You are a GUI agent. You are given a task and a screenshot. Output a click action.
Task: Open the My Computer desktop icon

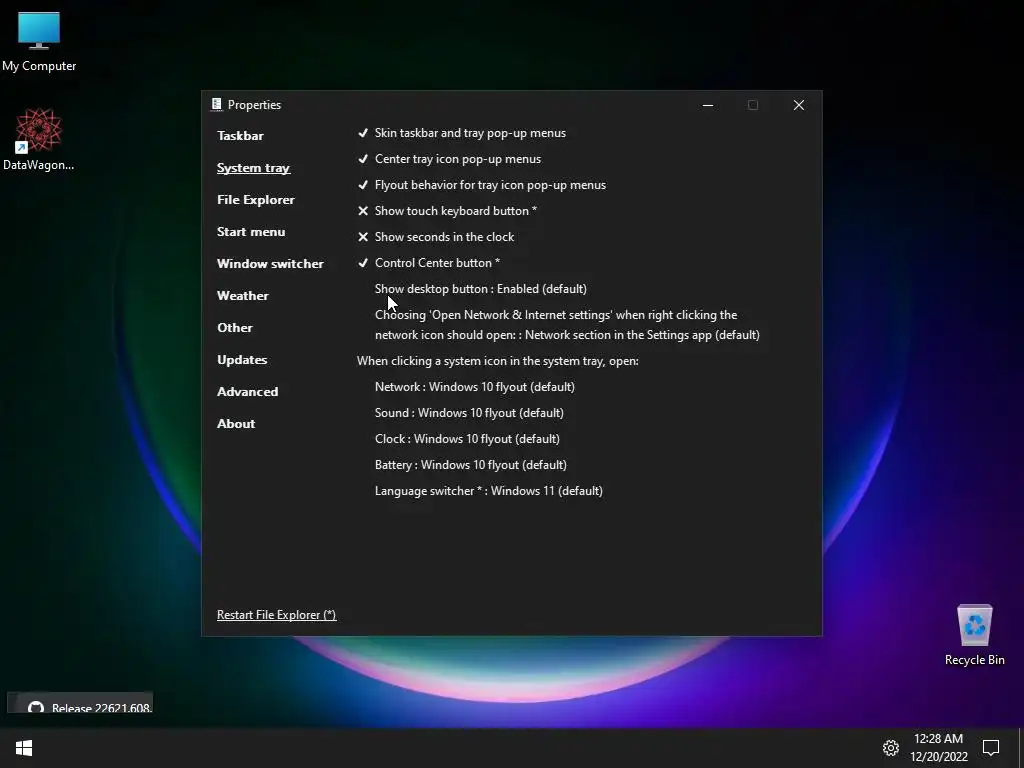coord(39,41)
